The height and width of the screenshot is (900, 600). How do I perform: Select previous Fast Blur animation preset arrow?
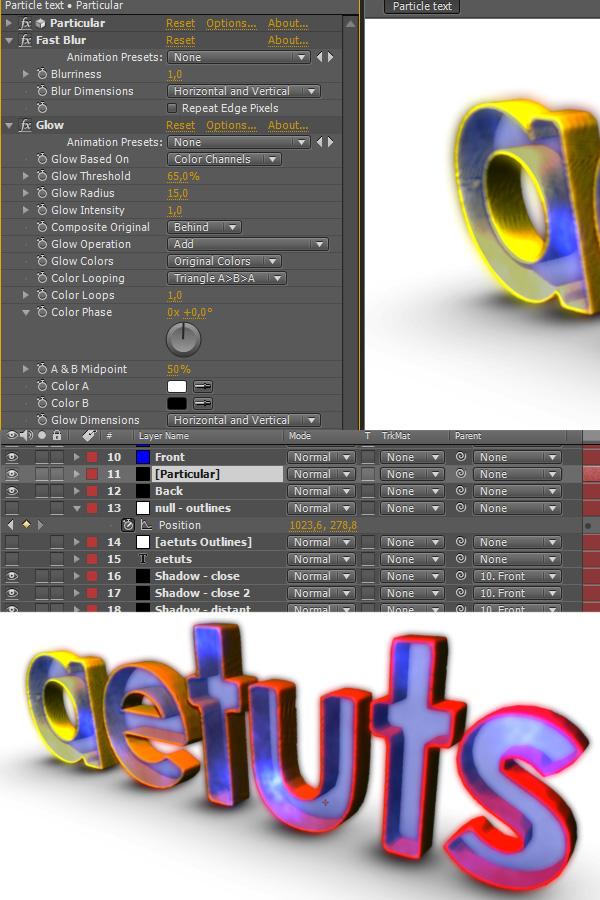click(x=320, y=57)
